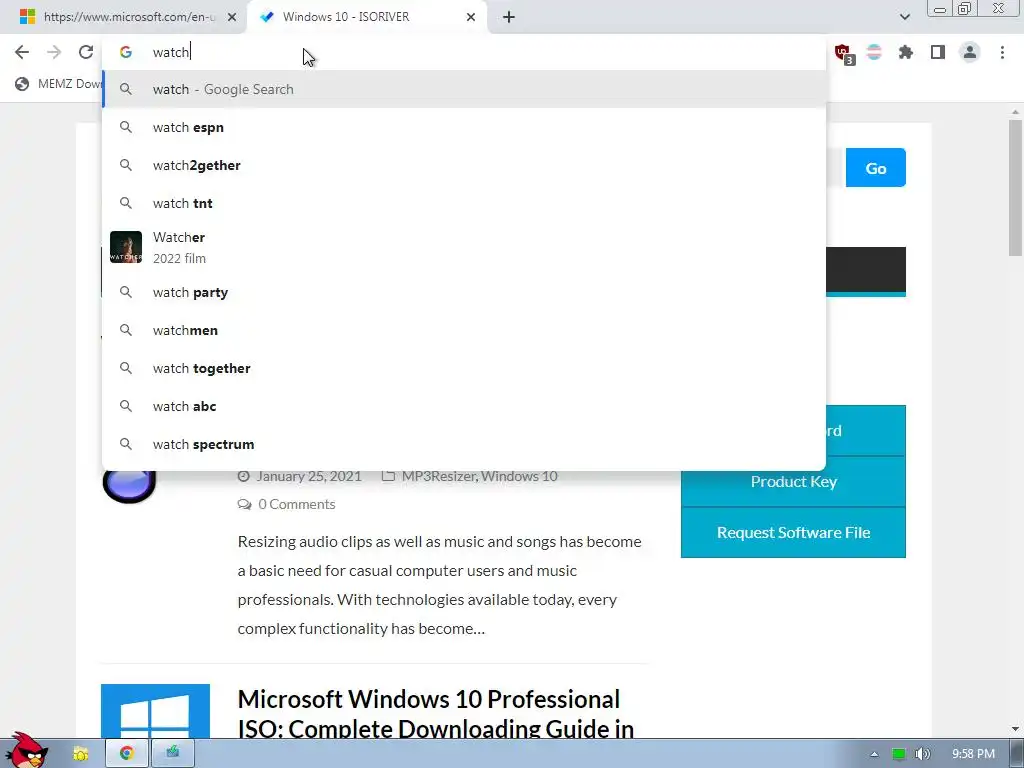The height and width of the screenshot is (768, 1024).
Task: Select the 'watch together' suggestion
Action: tap(464, 368)
